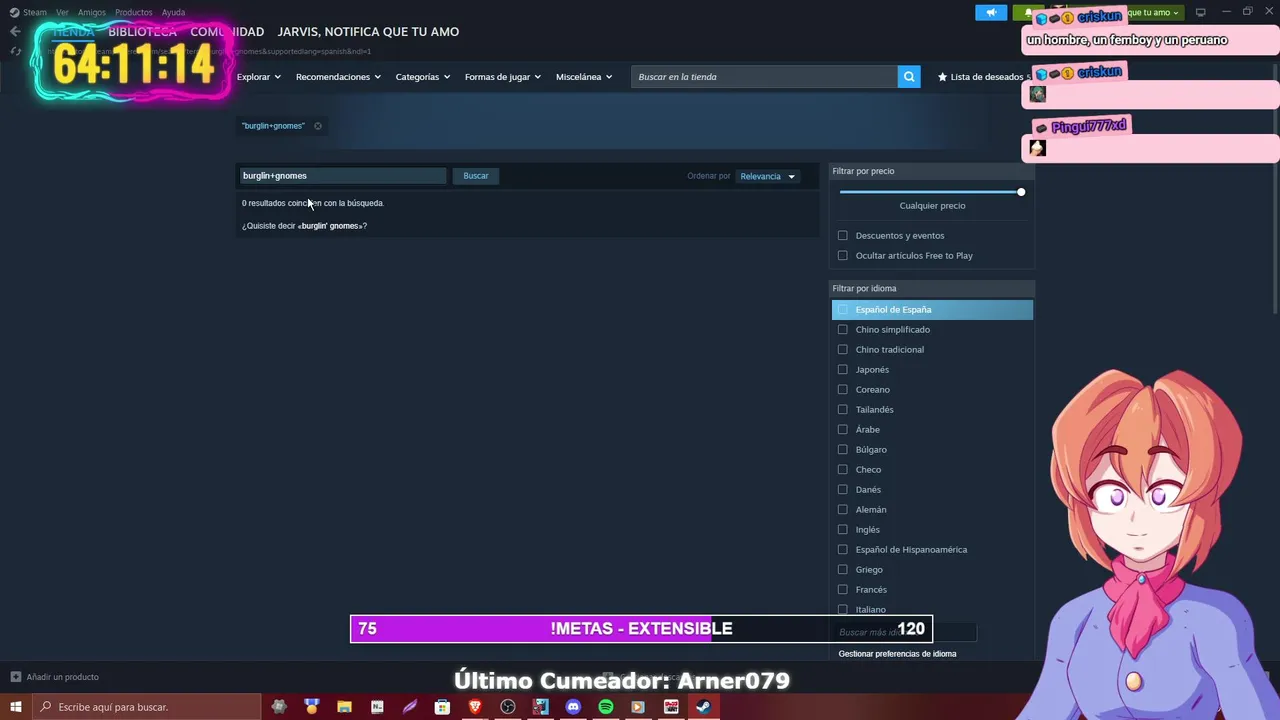1280x720 pixels.
Task: Switch to OBS Studio in the taskbar
Action: 508,707
